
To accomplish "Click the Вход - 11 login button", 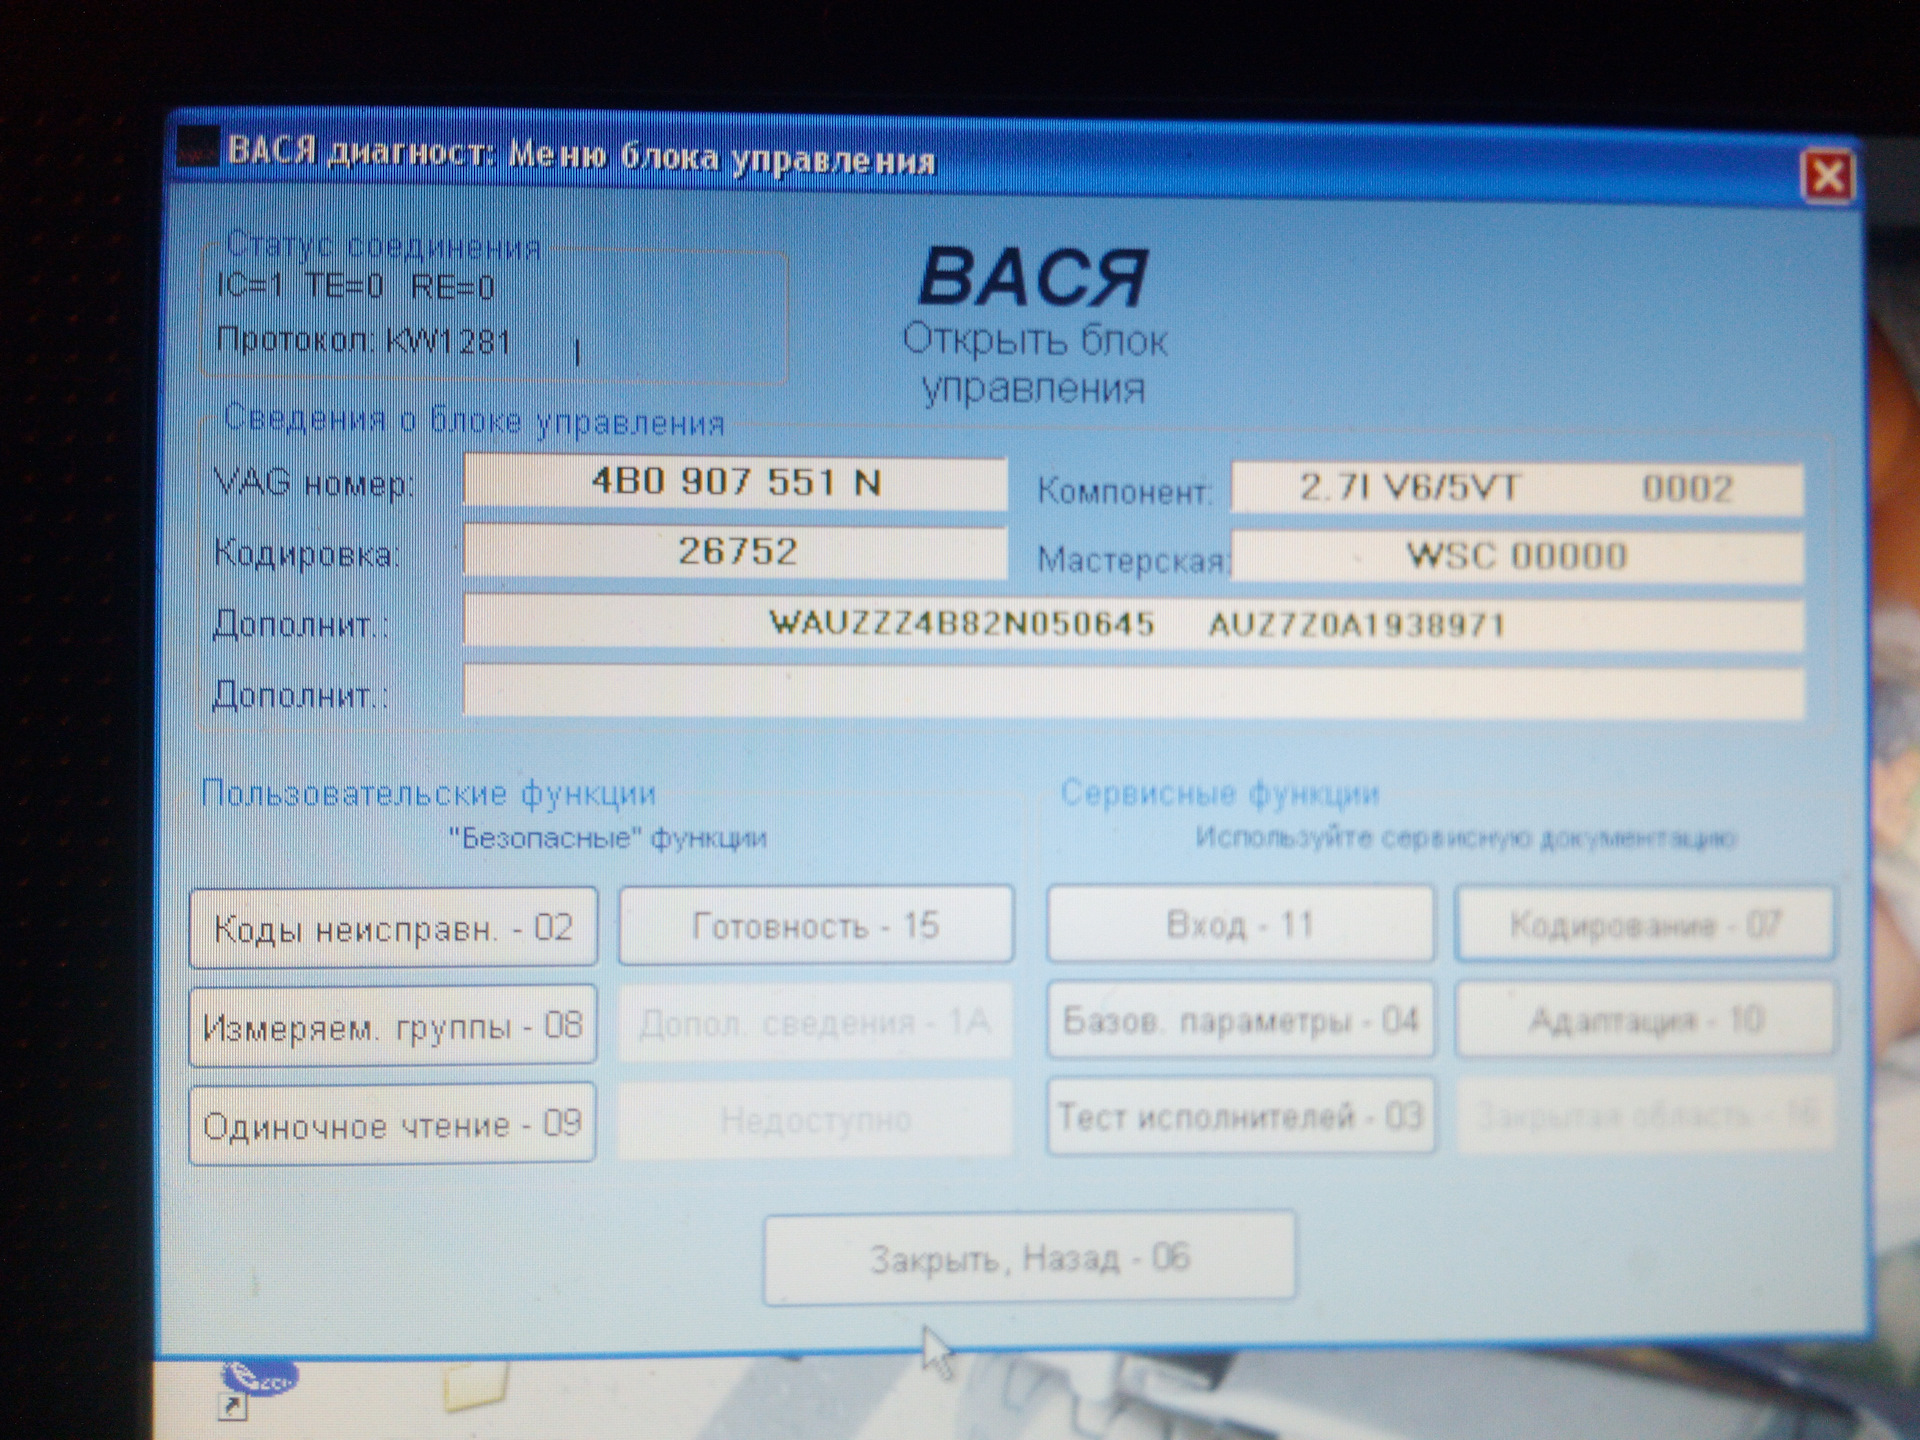I will [1240, 923].
